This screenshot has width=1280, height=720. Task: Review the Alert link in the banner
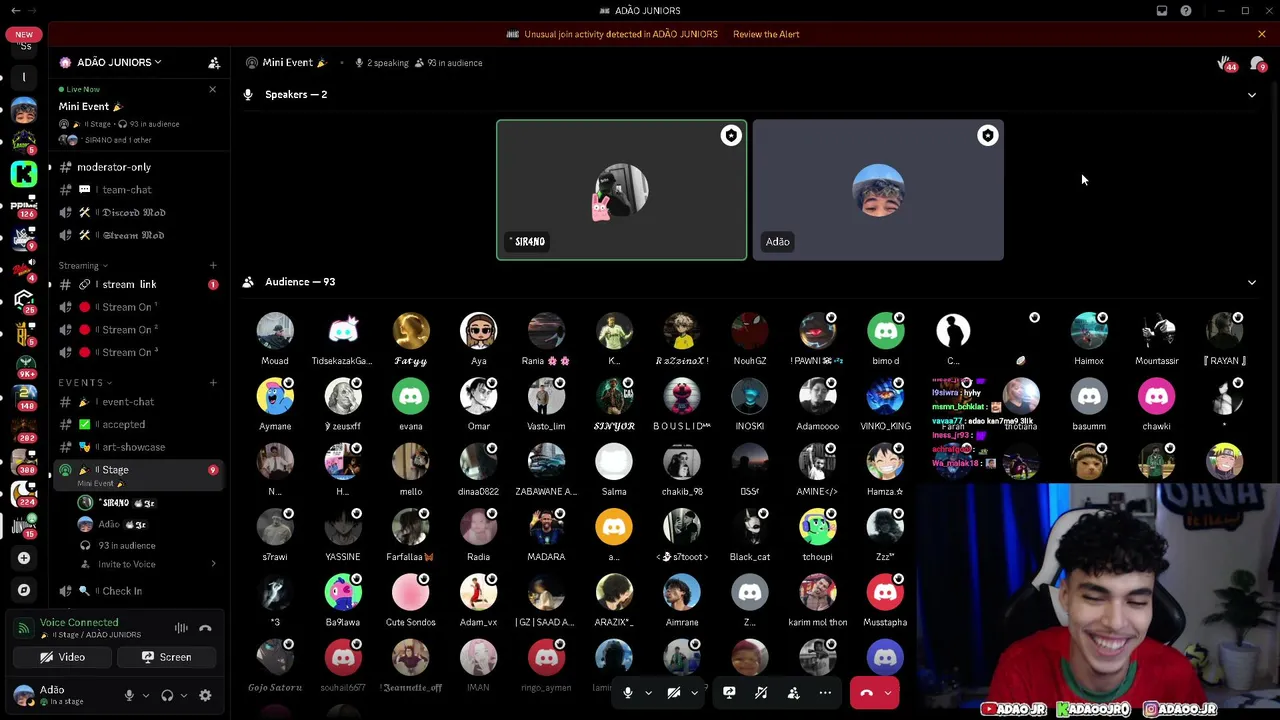tap(766, 34)
